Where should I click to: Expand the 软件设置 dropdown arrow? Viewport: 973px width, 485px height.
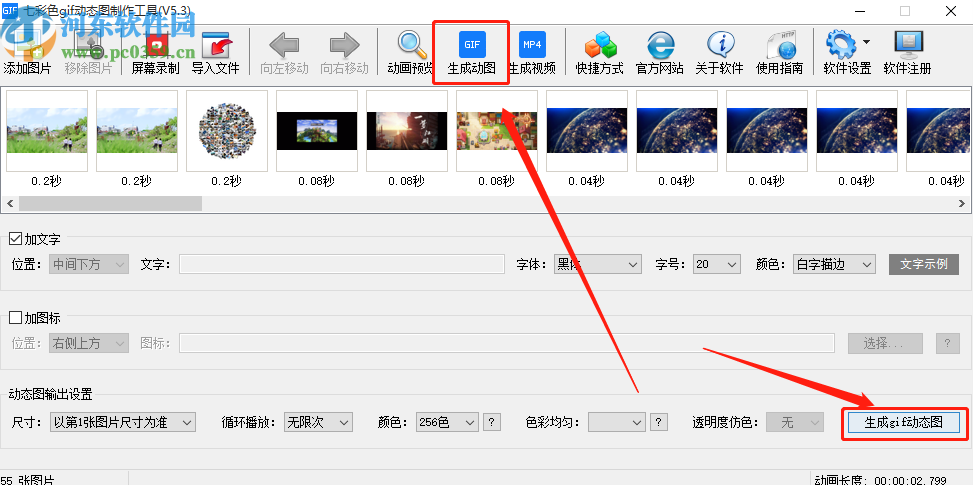coord(866,42)
